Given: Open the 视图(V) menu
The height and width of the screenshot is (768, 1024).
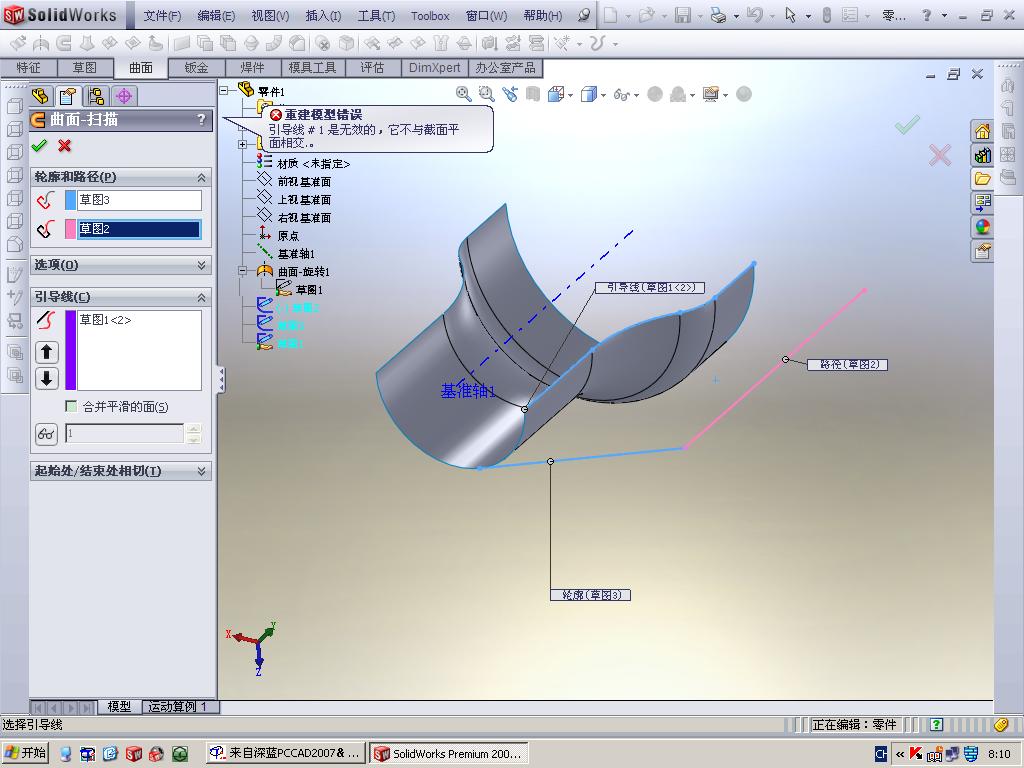Looking at the screenshot, I should (x=270, y=16).
